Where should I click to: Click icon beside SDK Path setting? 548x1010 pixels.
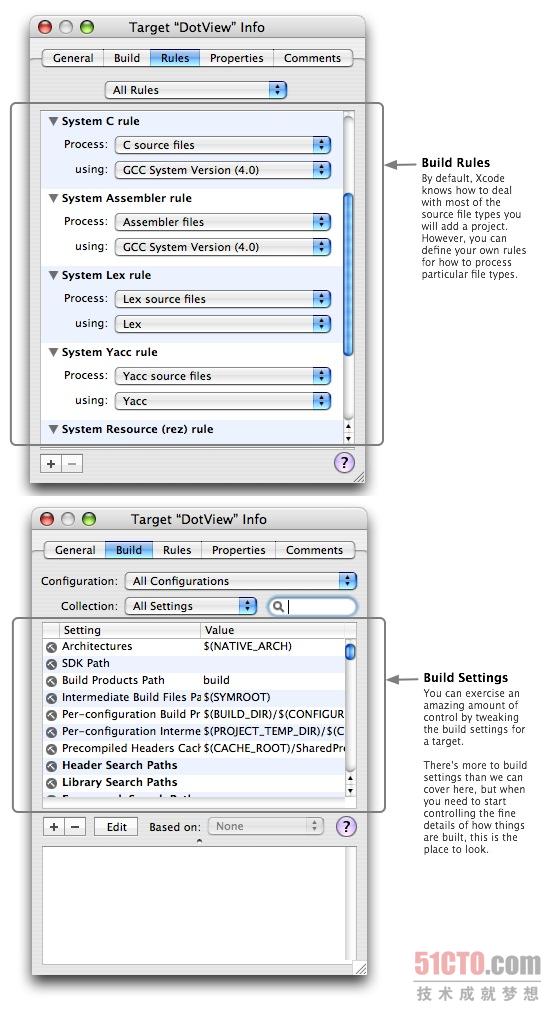[x=52, y=663]
